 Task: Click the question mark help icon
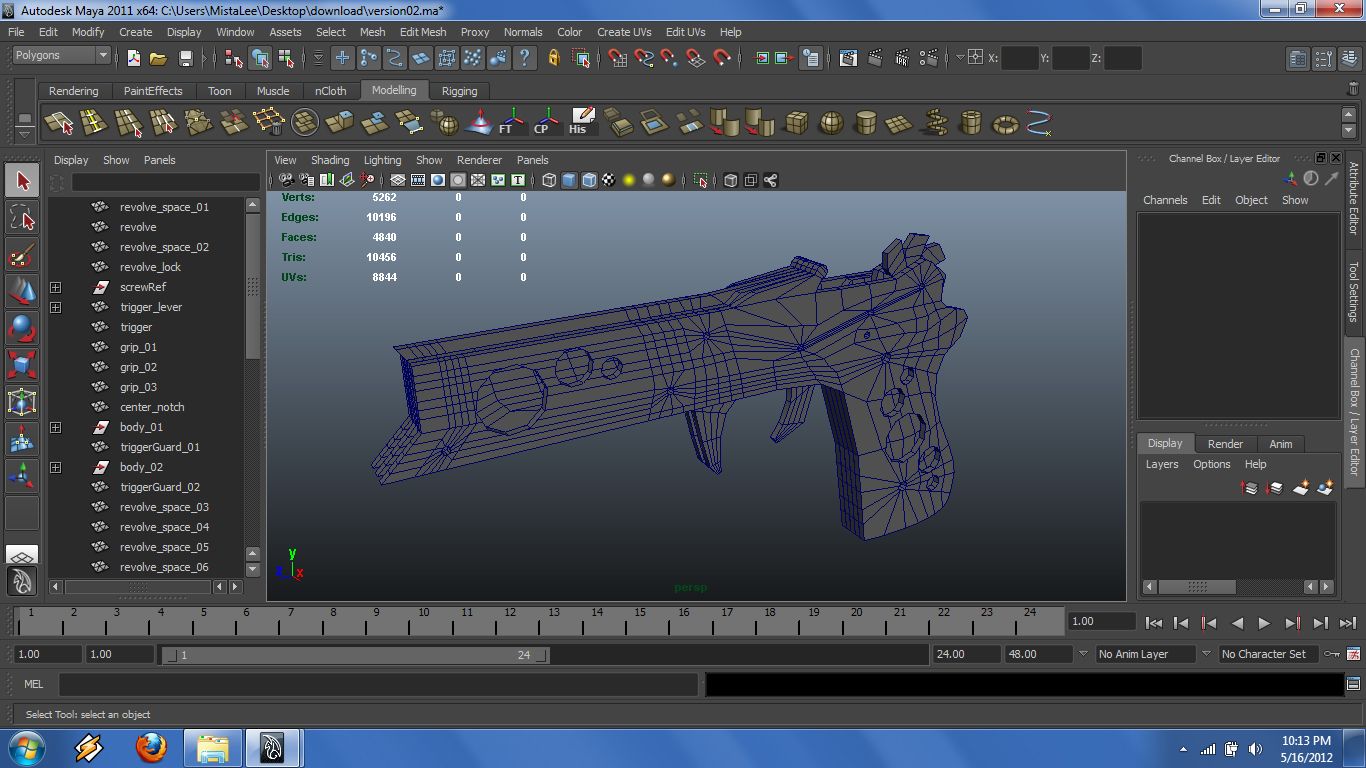524,58
